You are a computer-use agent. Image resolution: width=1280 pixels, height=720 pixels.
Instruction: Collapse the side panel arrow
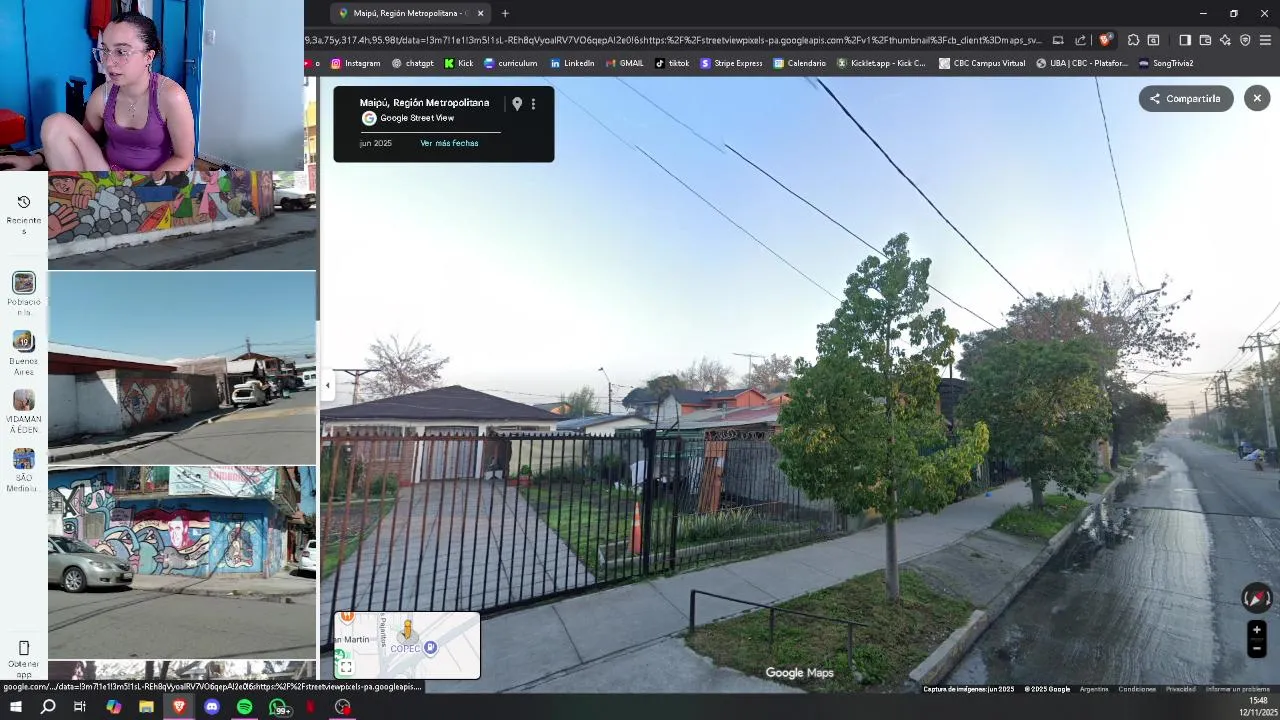[327, 385]
